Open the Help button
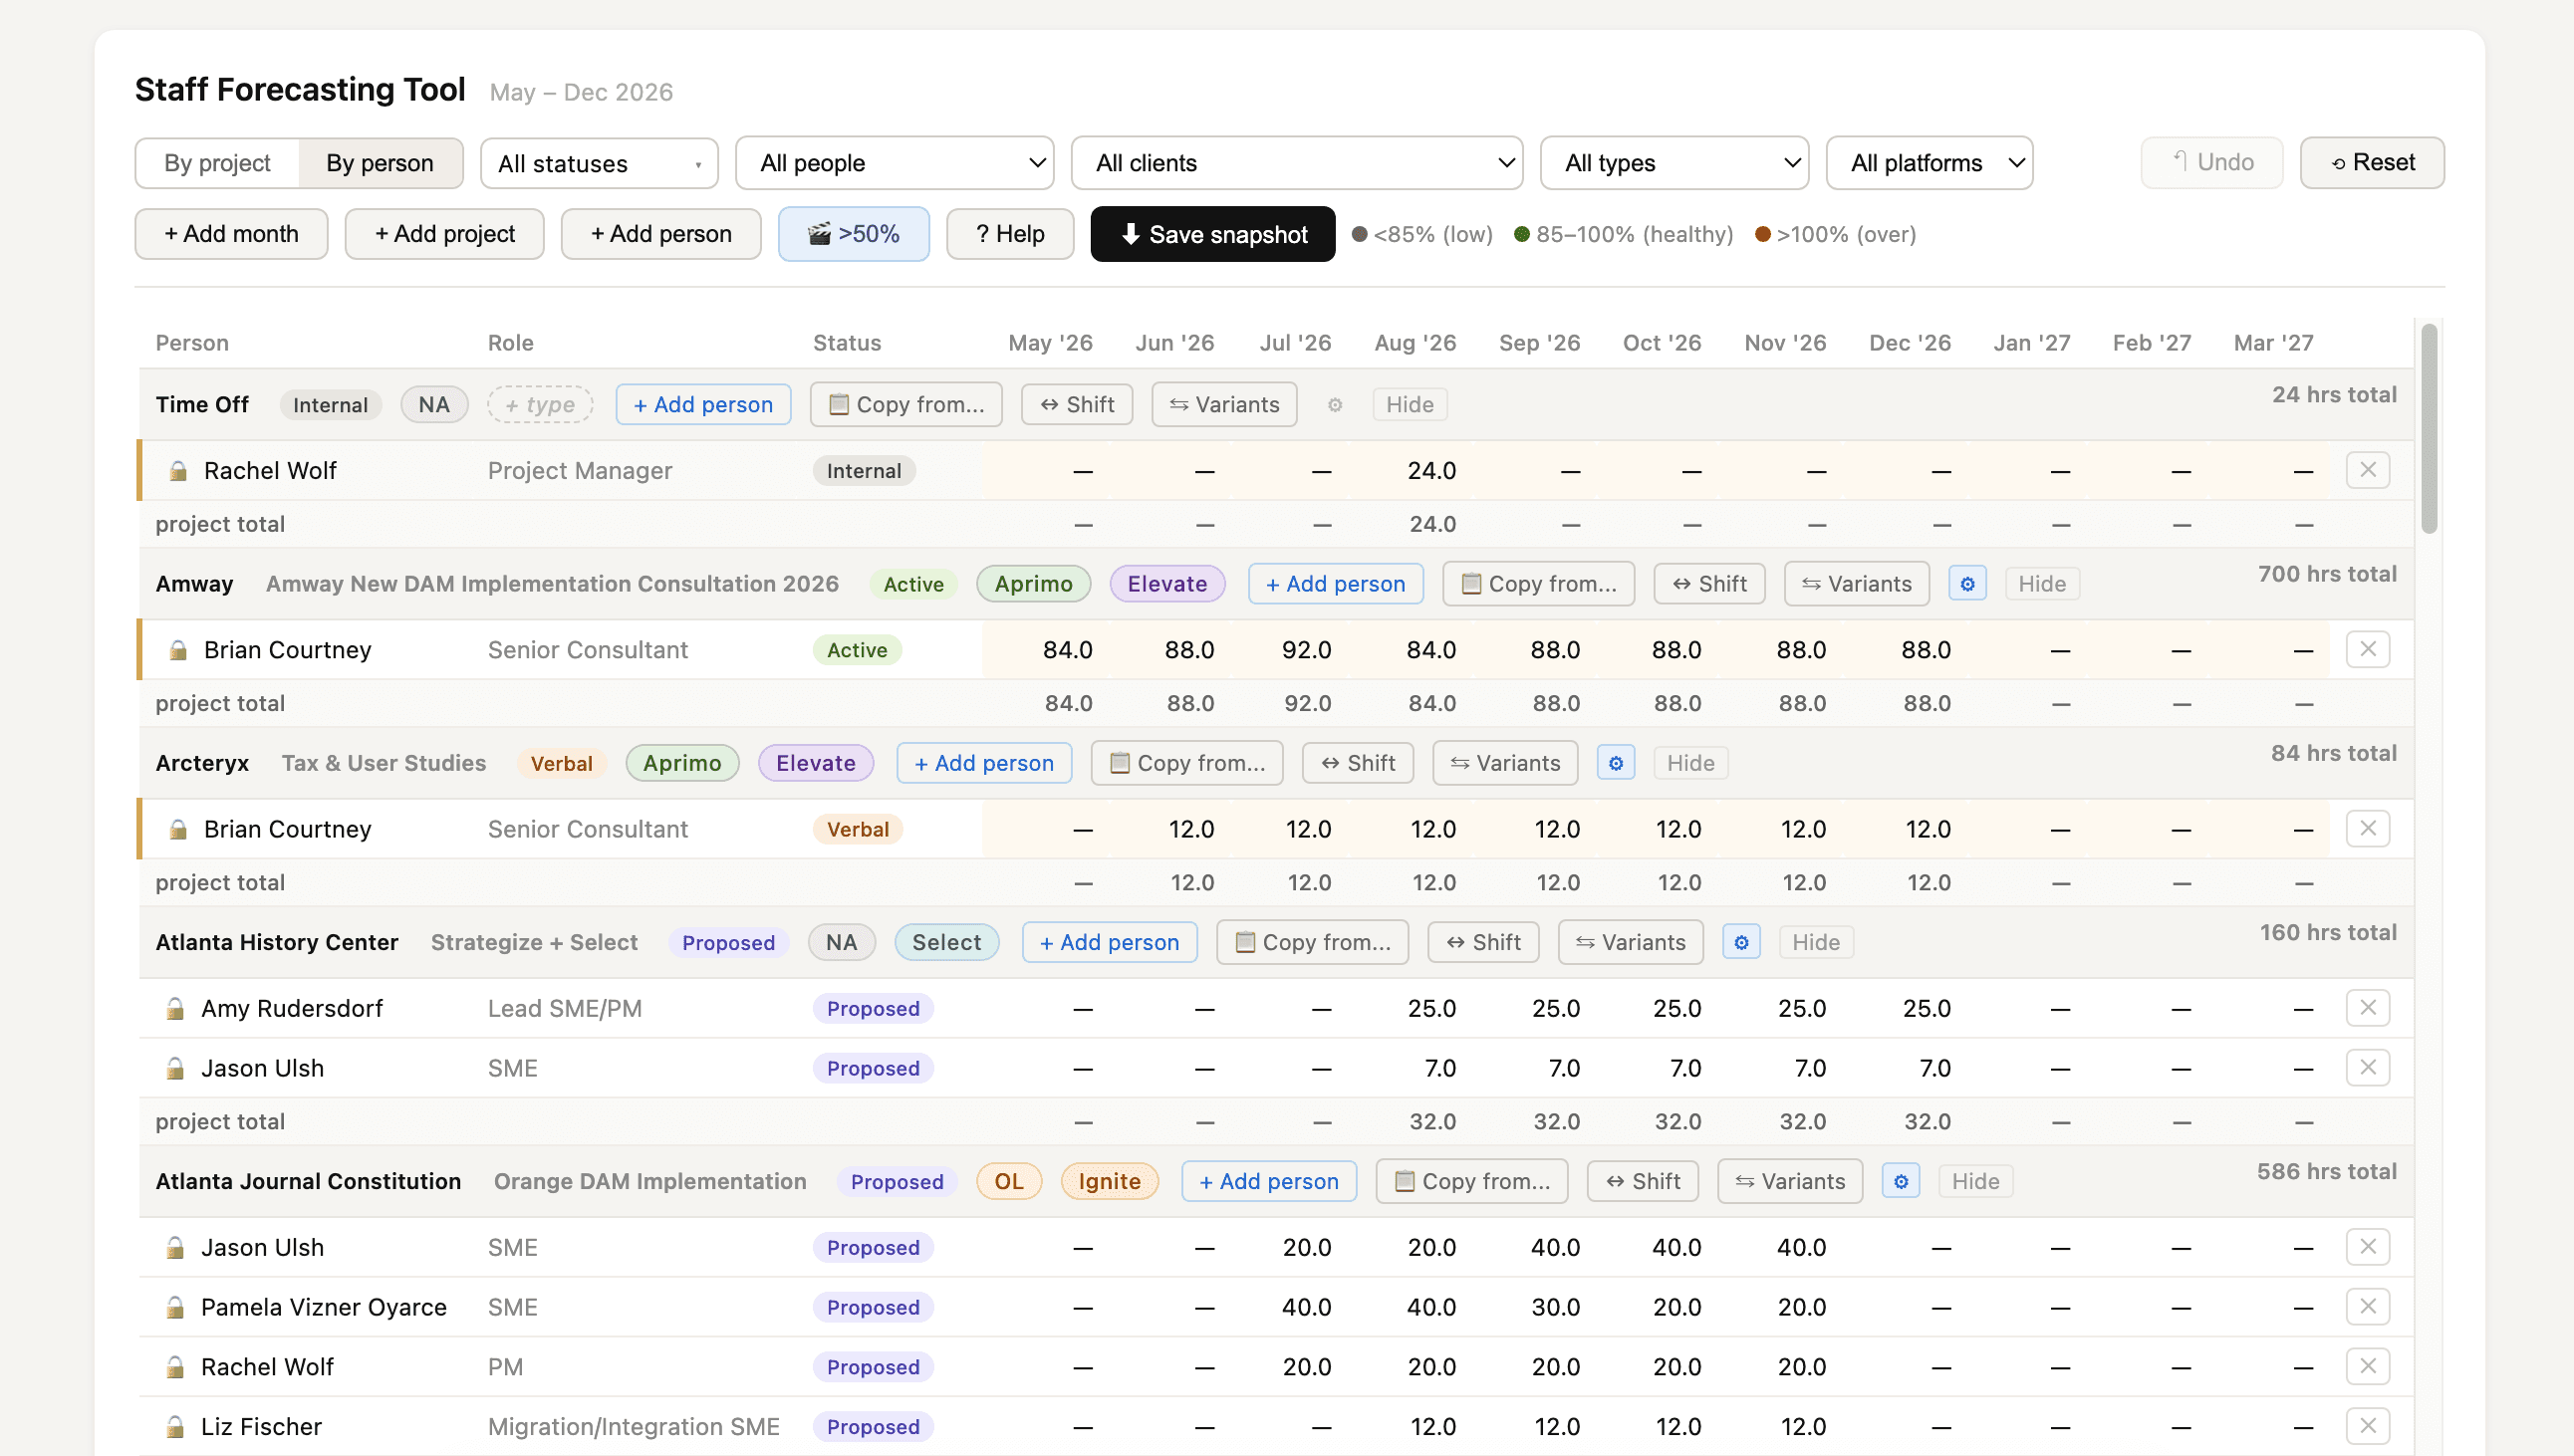Image resolution: width=2574 pixels, height=1456 pixels. [x=1010, y=234]
